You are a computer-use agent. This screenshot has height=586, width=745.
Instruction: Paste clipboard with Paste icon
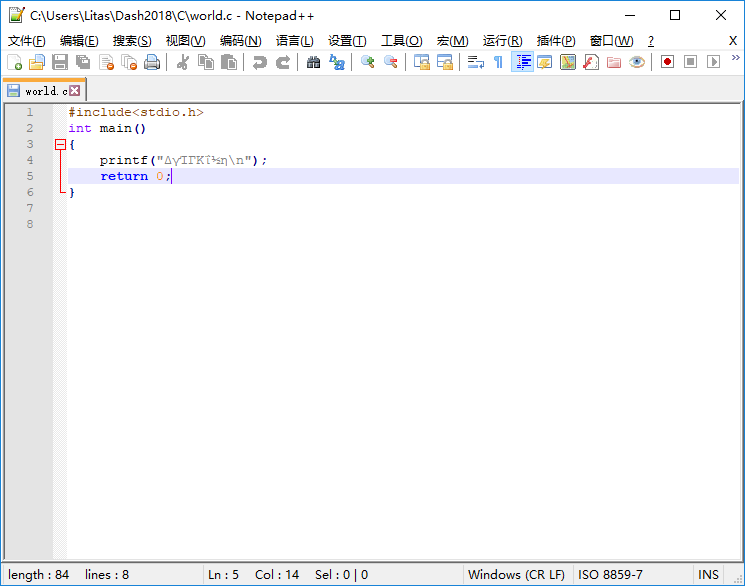(229, 62)
